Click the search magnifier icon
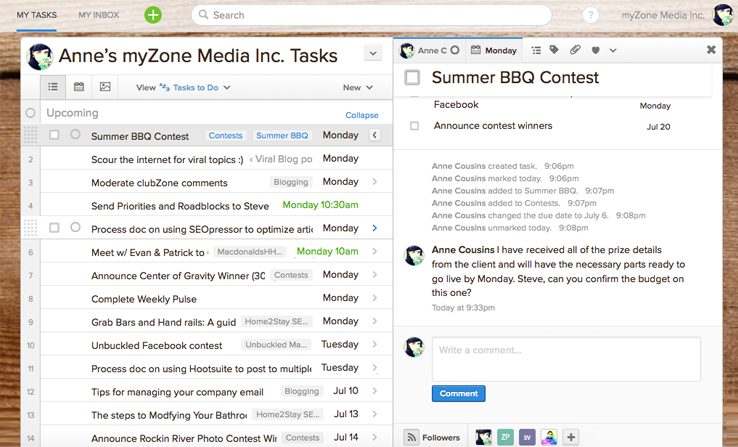 pyautogui.click(x=203, y=15)
